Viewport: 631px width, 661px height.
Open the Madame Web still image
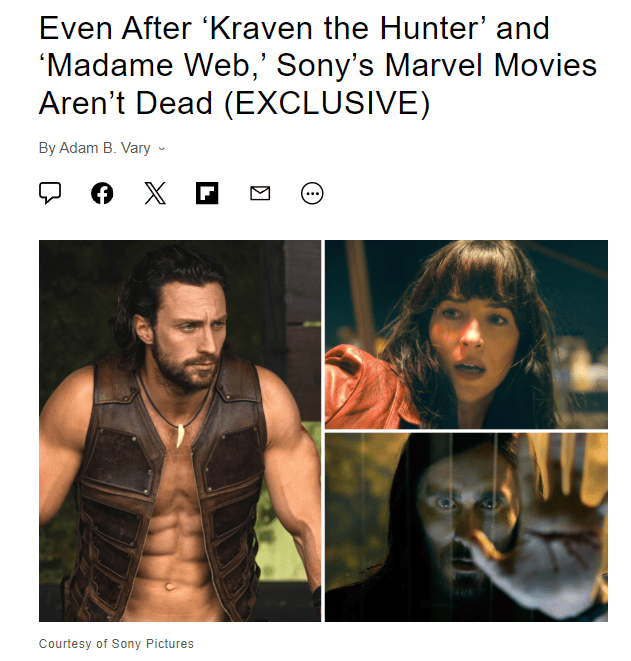[x=466, y=334]
